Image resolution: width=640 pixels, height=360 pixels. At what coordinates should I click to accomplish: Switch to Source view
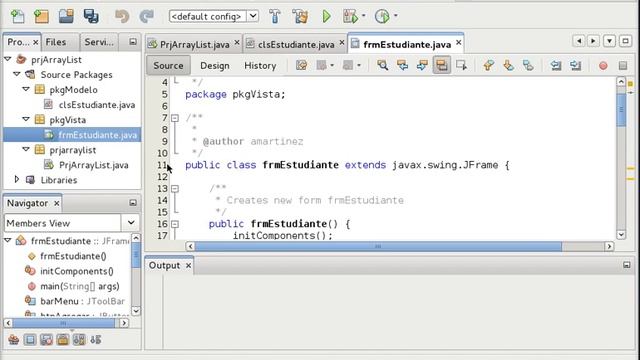(x=168, y=66)
